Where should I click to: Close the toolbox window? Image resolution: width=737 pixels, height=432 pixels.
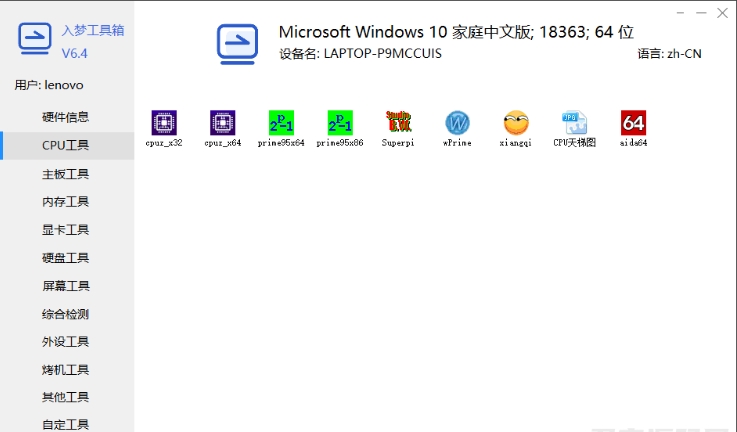[x=722, y=13]
